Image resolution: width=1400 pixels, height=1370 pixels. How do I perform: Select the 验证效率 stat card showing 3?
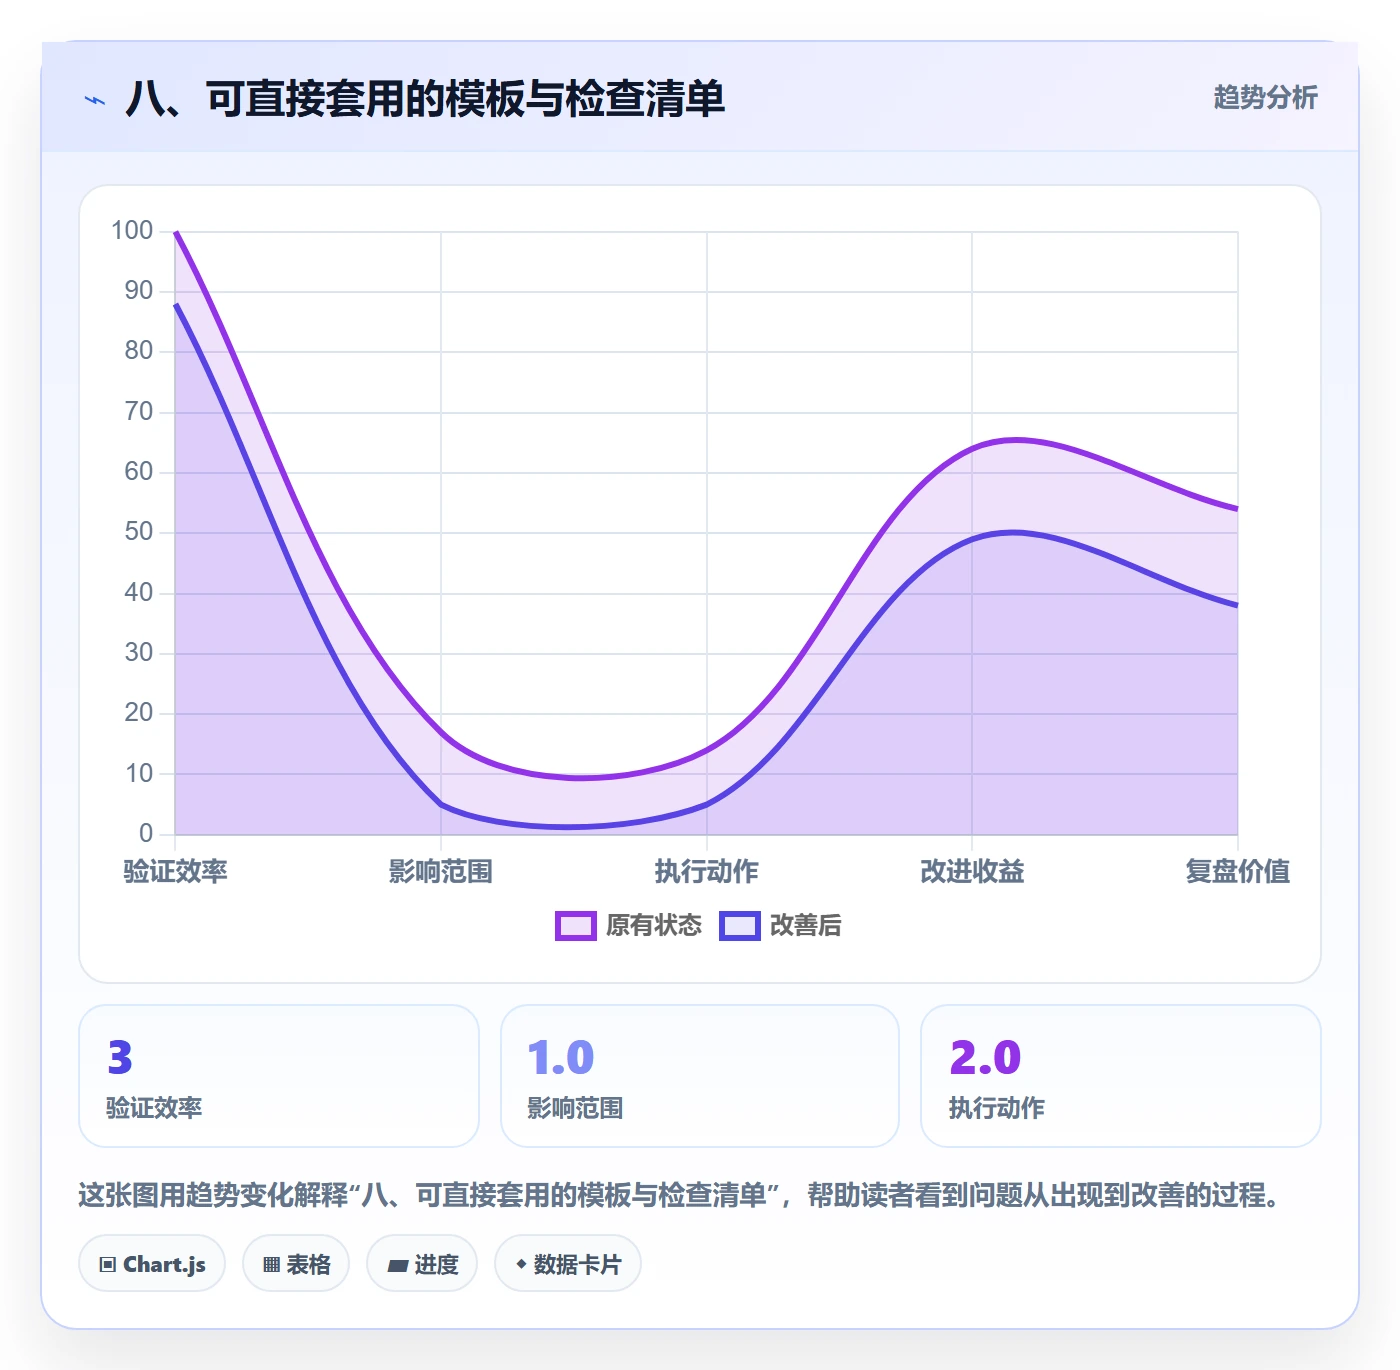(279, 1076)
